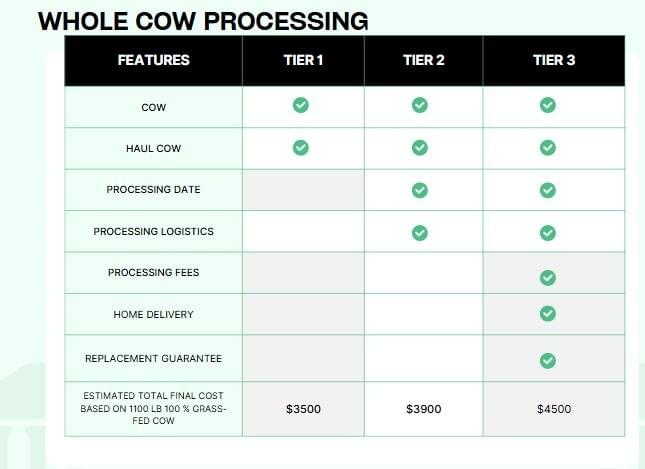Click the Tier 3 Replacement Guarantee checkmark
Viewport: 645px width, 469px height.
pos(547,360)
